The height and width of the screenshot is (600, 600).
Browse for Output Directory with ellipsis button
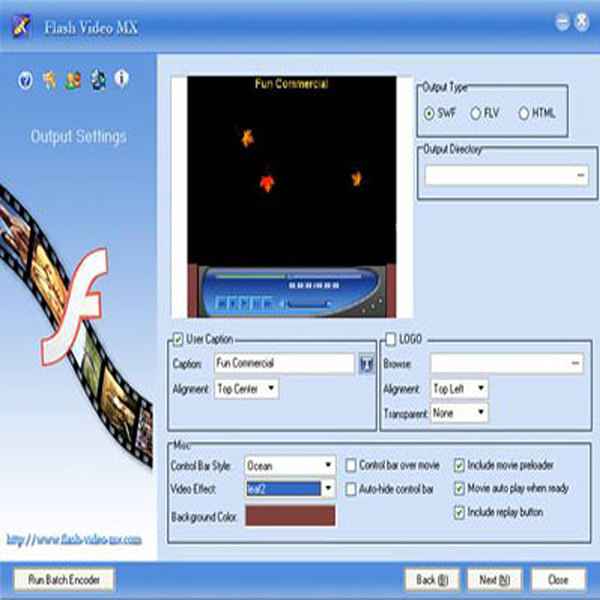point(580,175)
